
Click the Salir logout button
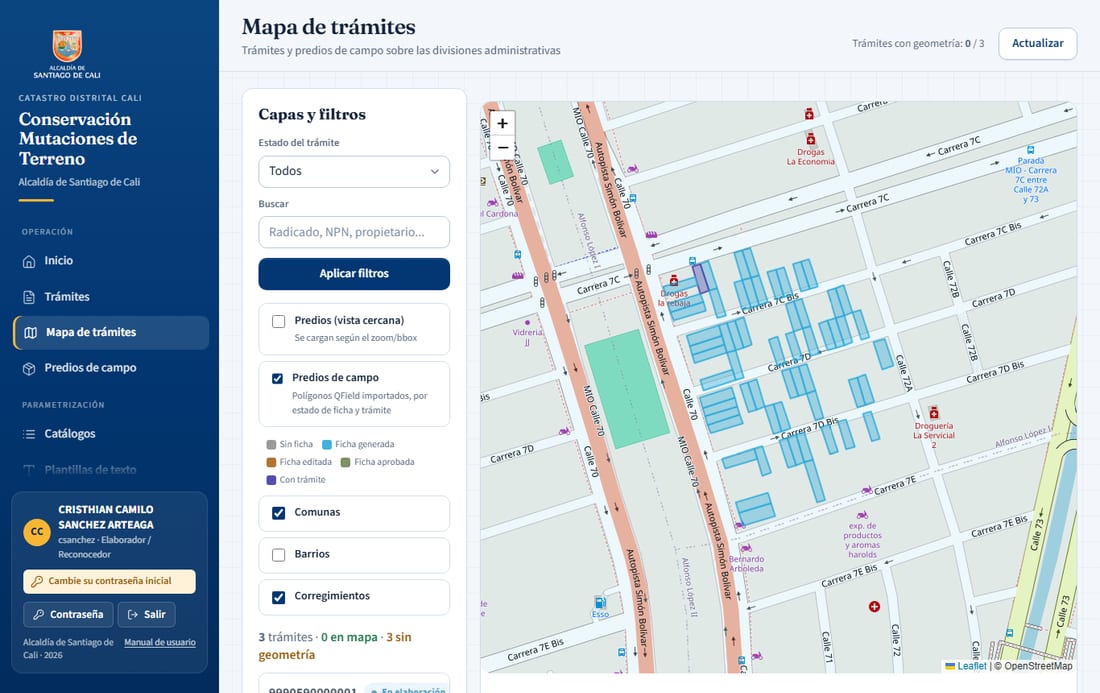pos(147,614)
